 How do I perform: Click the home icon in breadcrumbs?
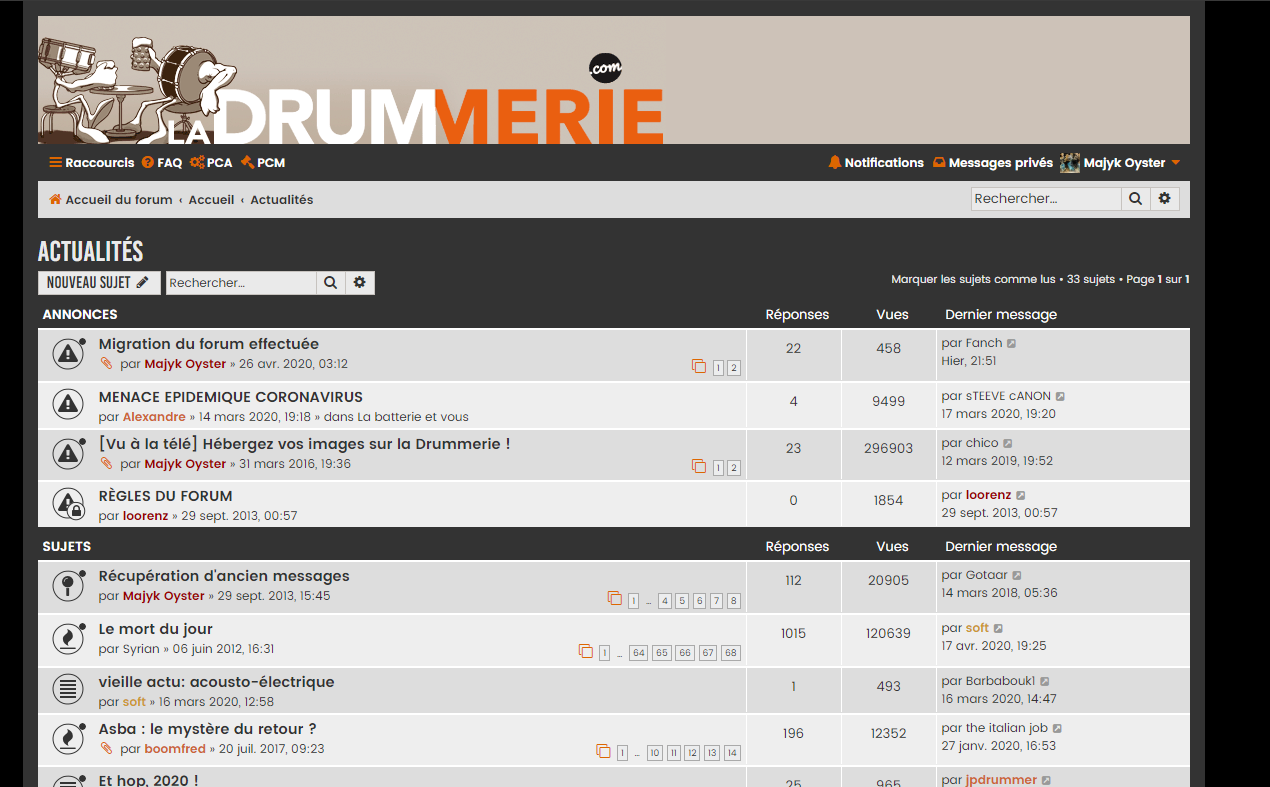(x=56, y=200)
